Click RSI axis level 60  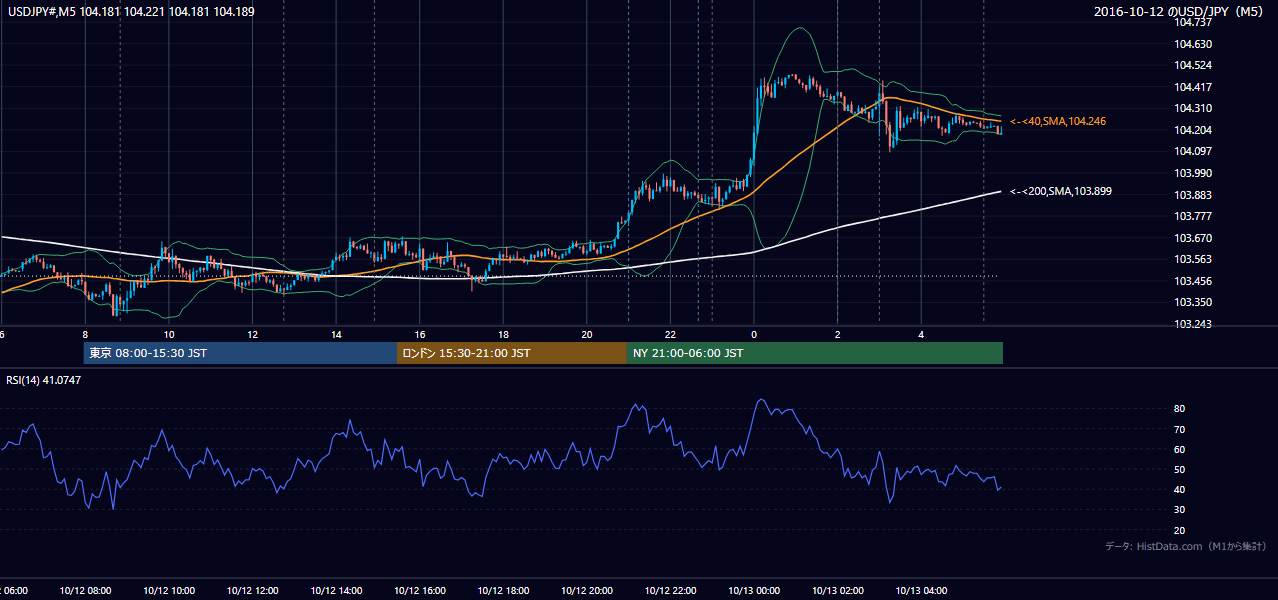coord(1180,450)
